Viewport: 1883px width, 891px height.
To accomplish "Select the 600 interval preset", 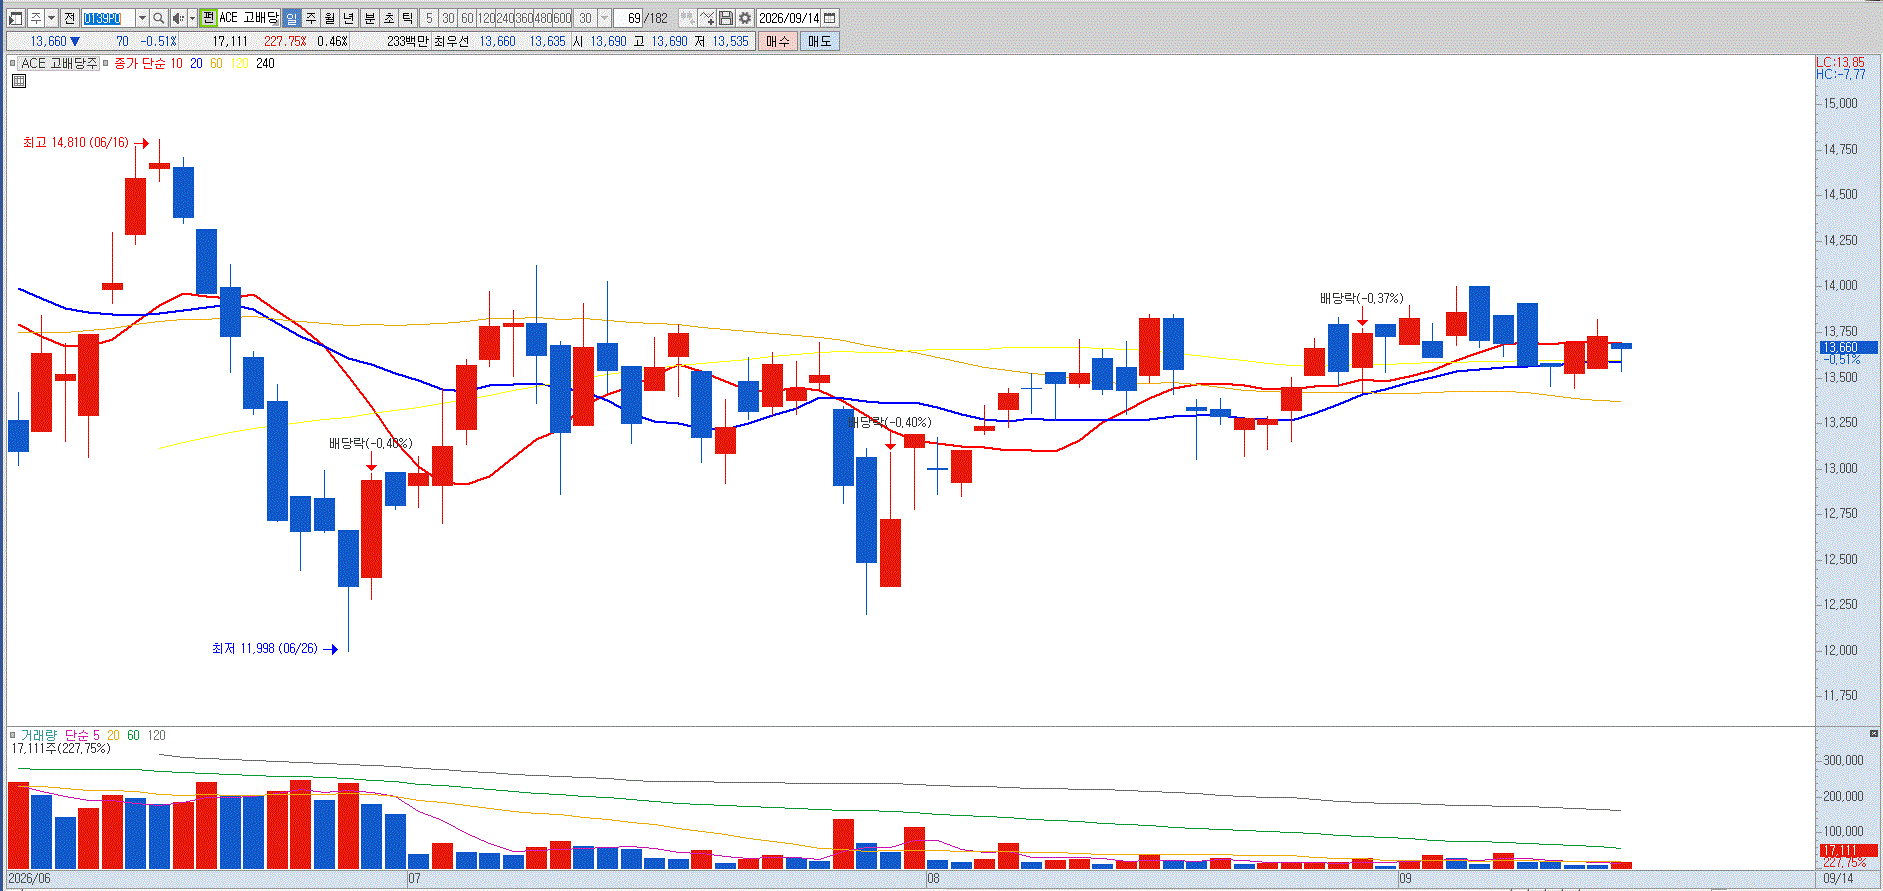I will tap(562, 18).
